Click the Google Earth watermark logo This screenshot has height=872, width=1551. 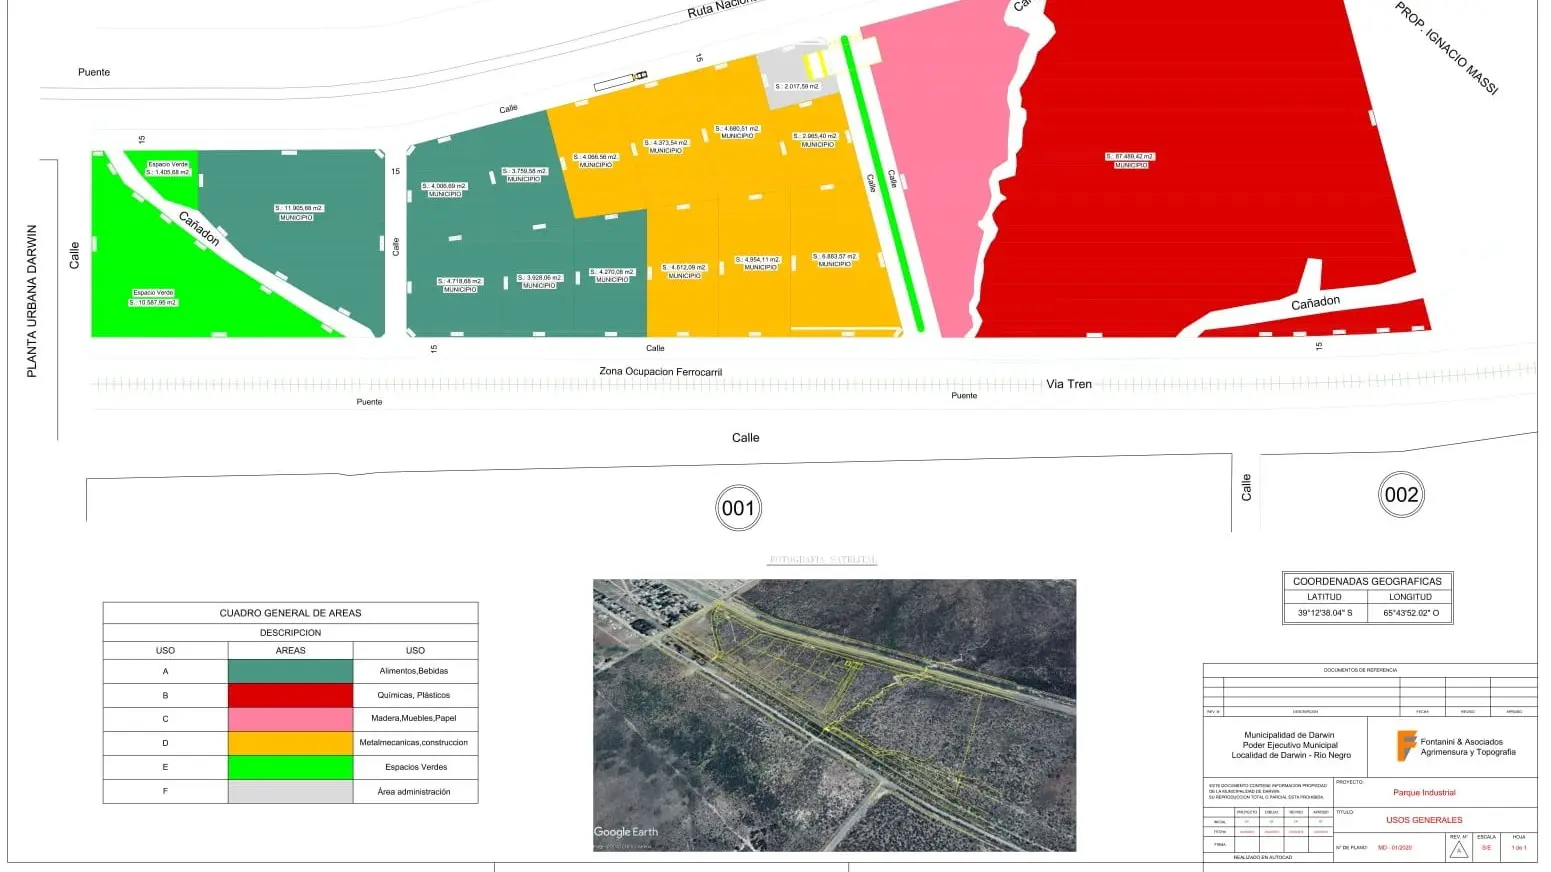pos(626,832)
